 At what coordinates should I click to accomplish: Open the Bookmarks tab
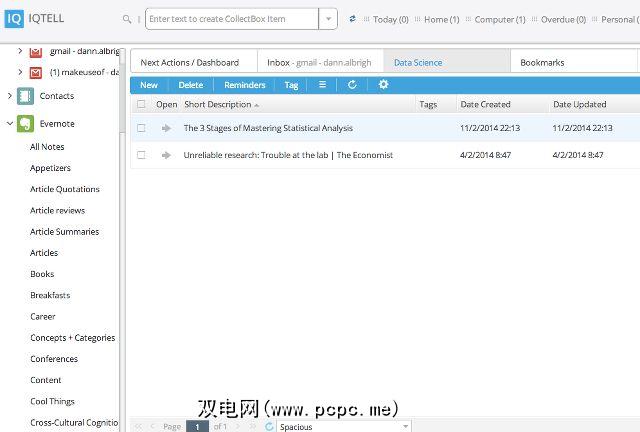pyautogui.click(x=573, y=62)
